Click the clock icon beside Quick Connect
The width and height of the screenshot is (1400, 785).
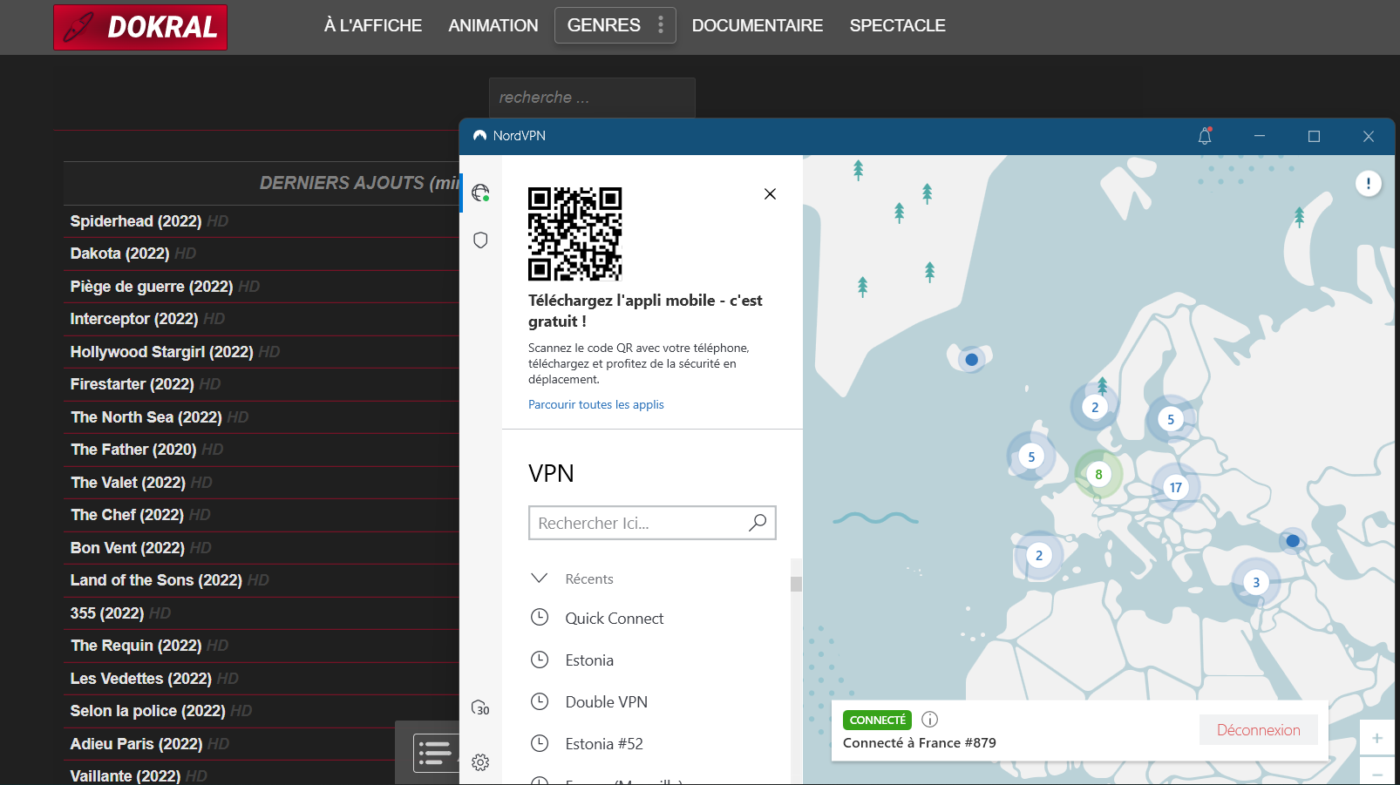point(539,618)
